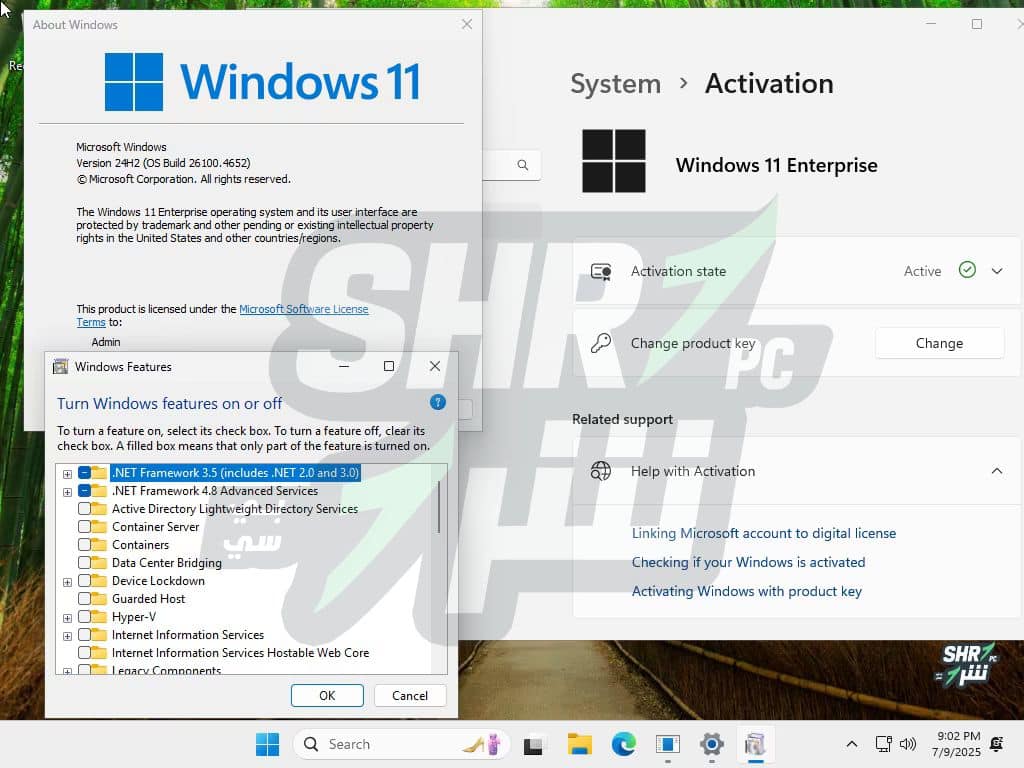Click the Activation state icon
Viewport: 1024px width, 768px height.
[601, 271]
